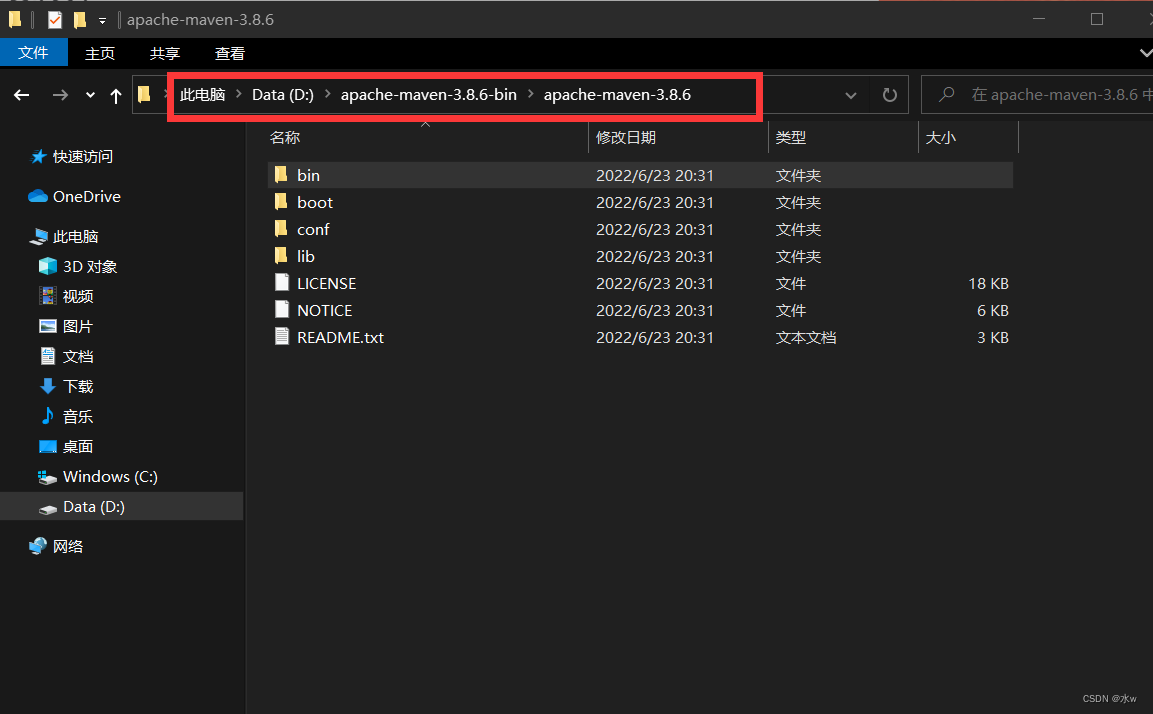
Task: Sort by 名称 column header
Action: [x=285, y=138]
